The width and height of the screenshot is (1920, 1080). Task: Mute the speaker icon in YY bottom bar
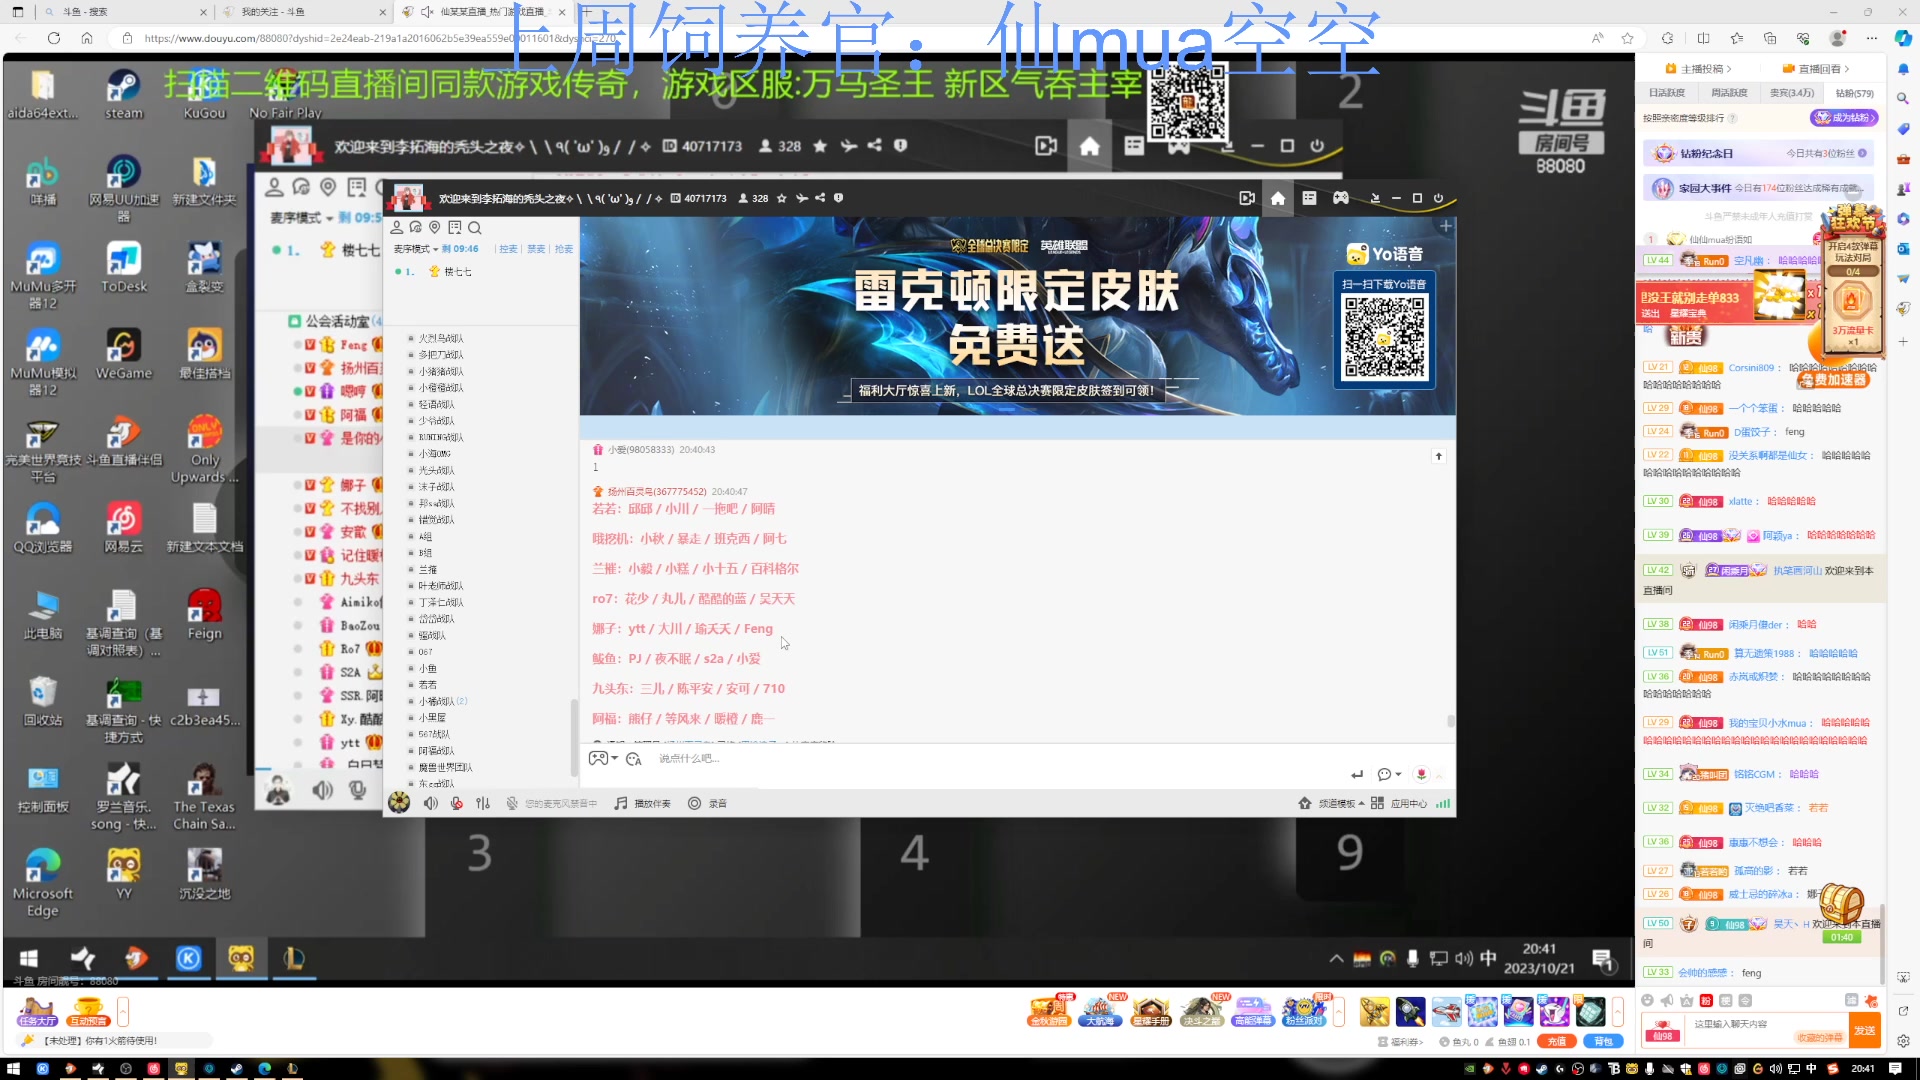(x=431, y=803)
